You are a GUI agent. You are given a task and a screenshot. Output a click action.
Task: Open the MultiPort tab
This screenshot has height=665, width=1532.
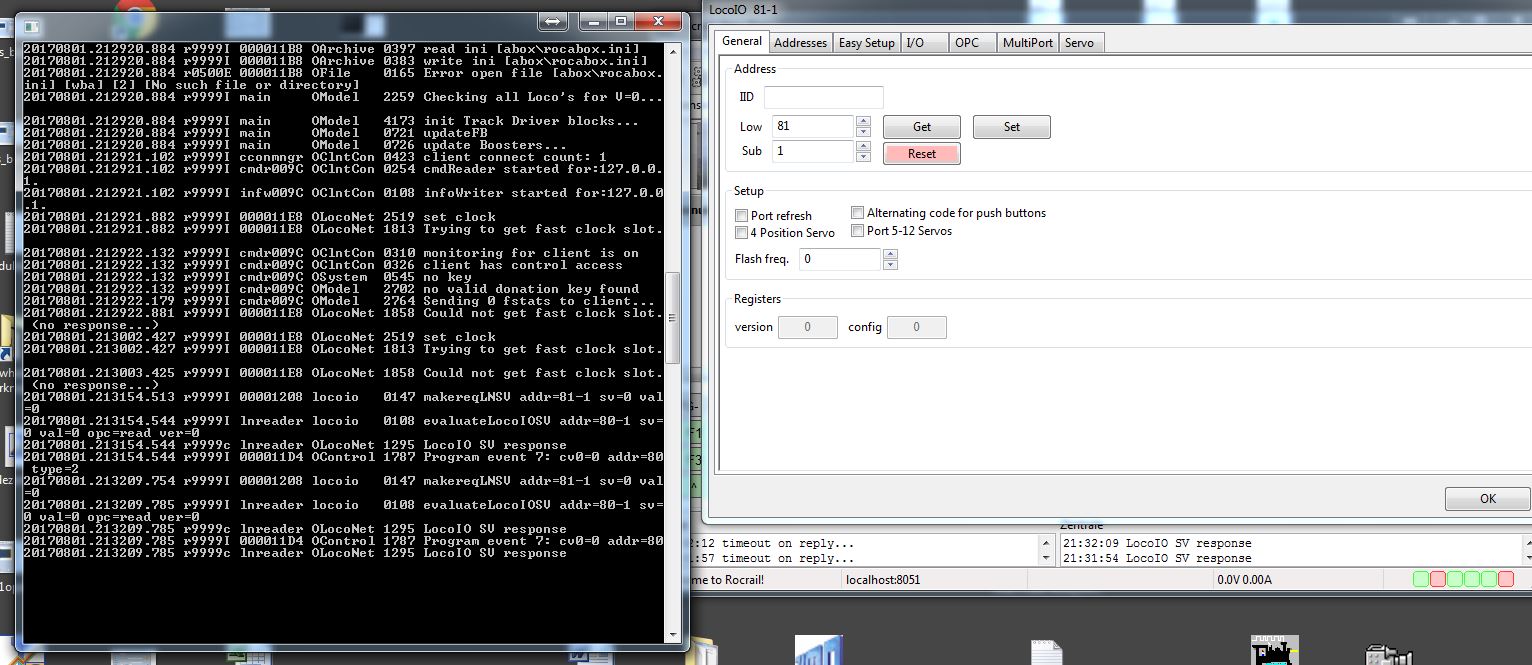1027,43
